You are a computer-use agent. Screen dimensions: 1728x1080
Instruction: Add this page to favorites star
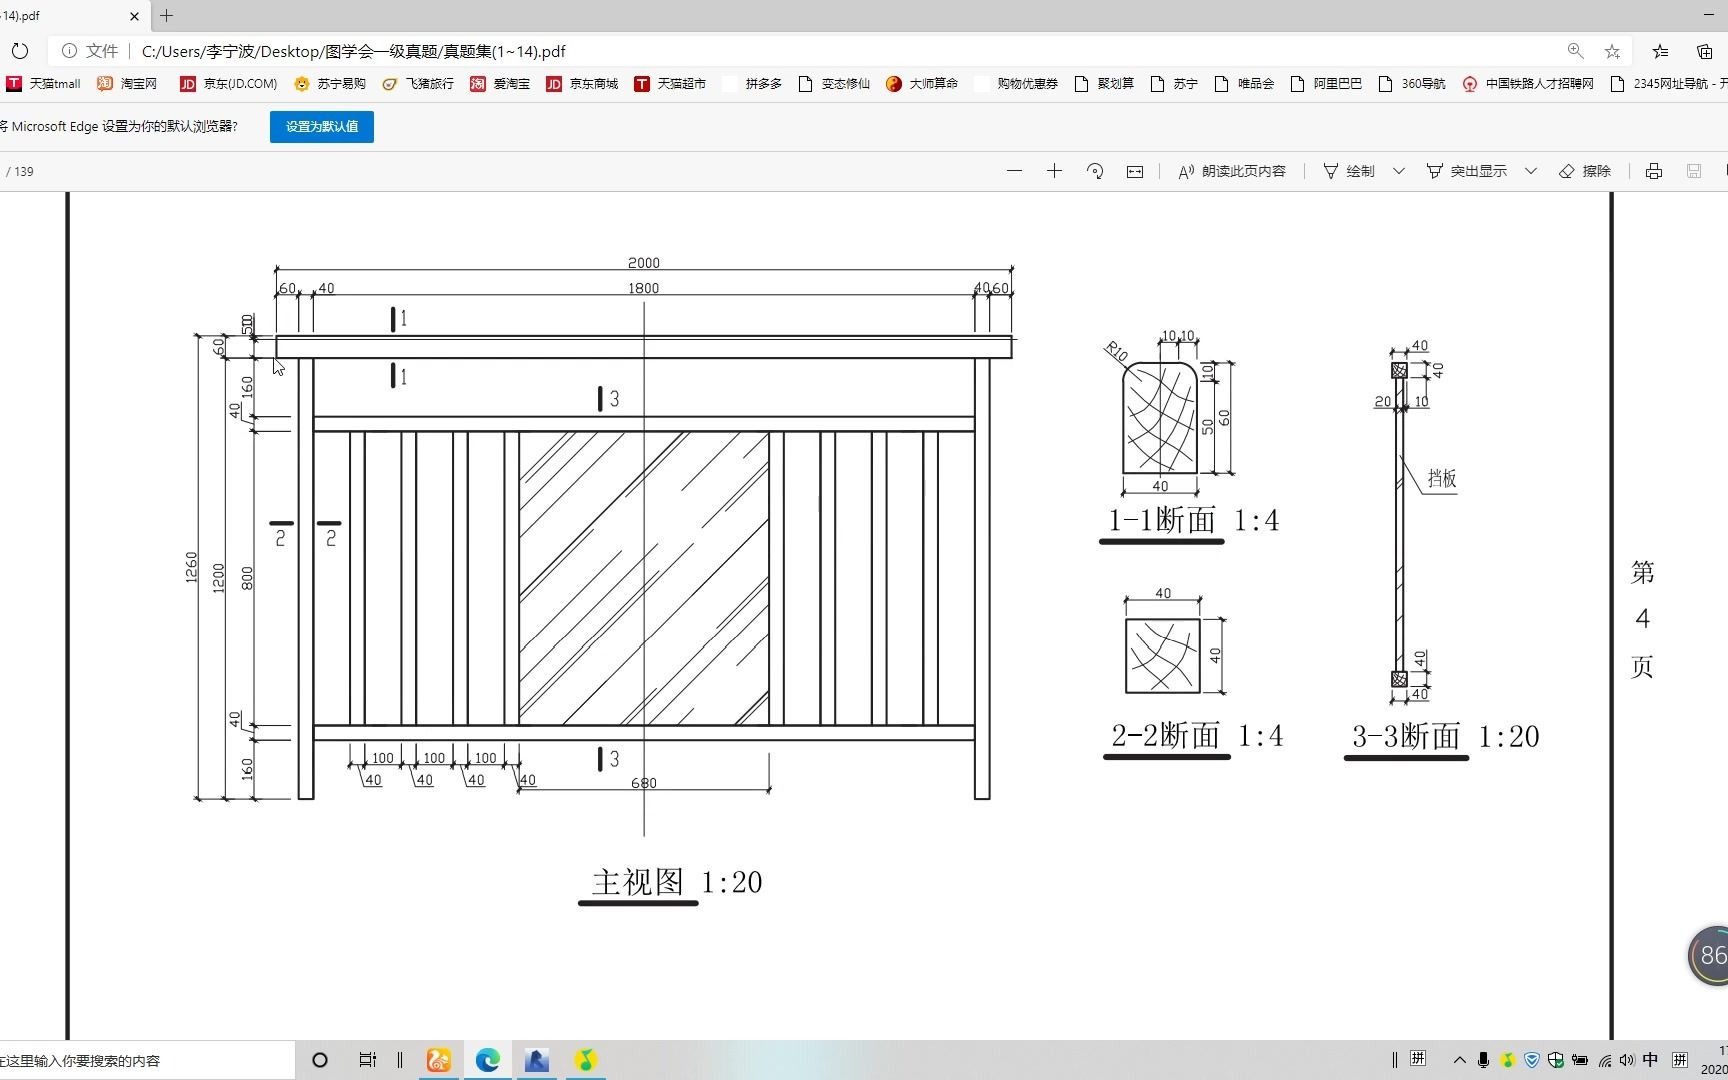(x=1612, y=51)
